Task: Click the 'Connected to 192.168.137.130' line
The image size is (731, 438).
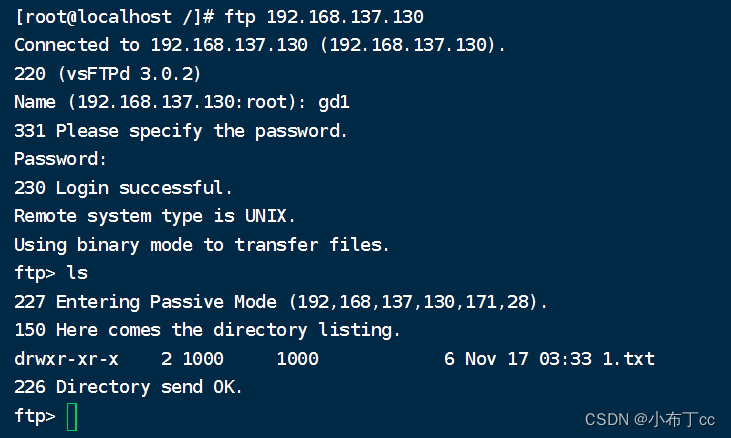Action: click(x=260, y=45)
